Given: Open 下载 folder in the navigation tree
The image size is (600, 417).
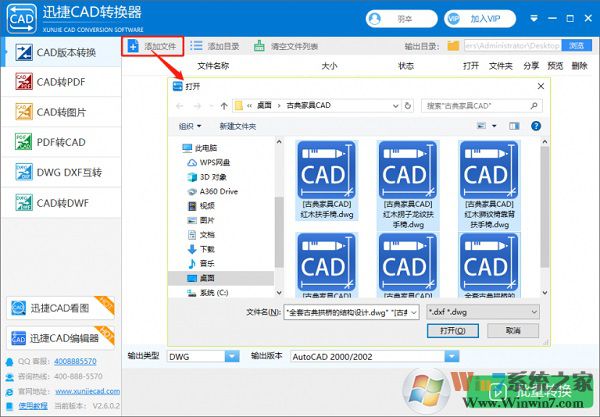Looking at the screenshot, I should [x=202, y=249].
